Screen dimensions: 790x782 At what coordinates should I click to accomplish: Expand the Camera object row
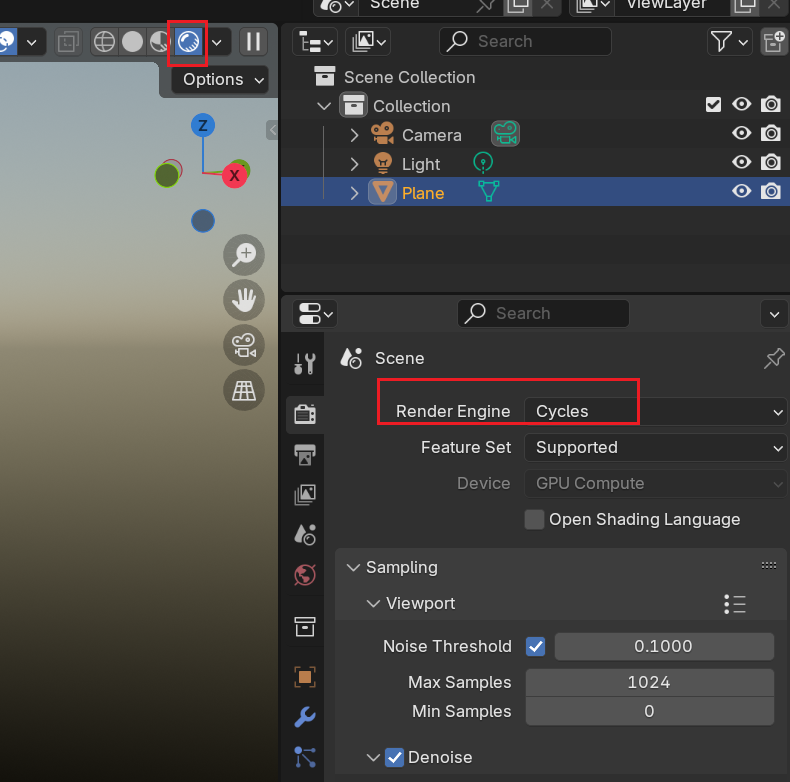pos(354,135)
